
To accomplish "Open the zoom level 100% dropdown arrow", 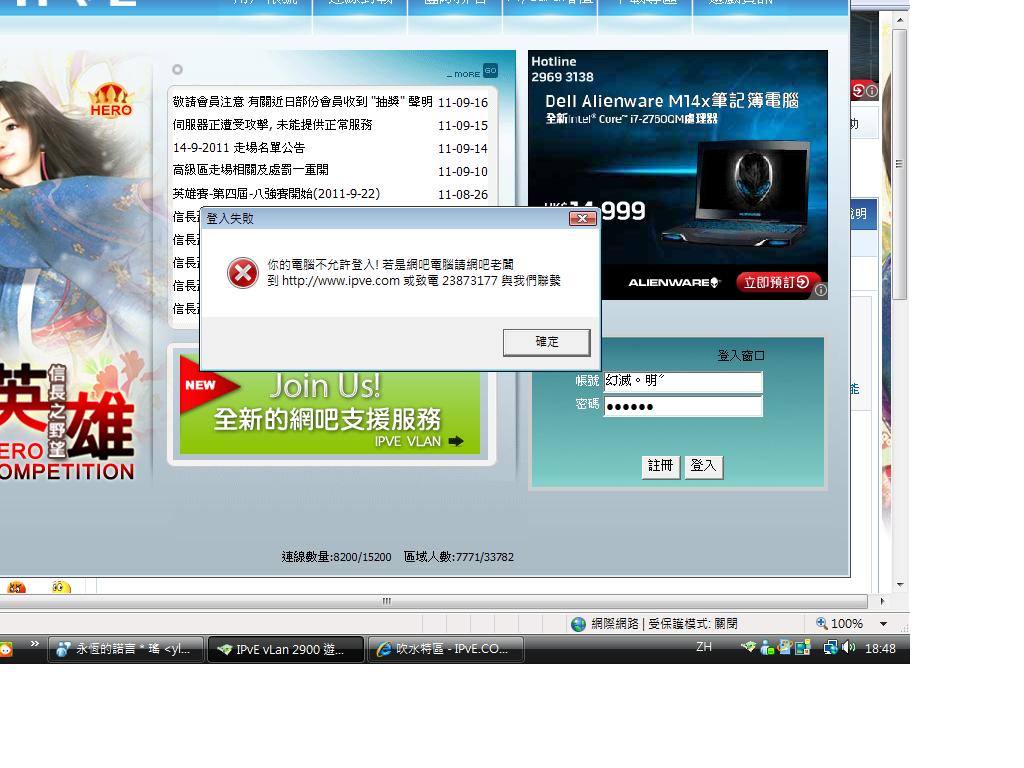I will pos(884,624).
